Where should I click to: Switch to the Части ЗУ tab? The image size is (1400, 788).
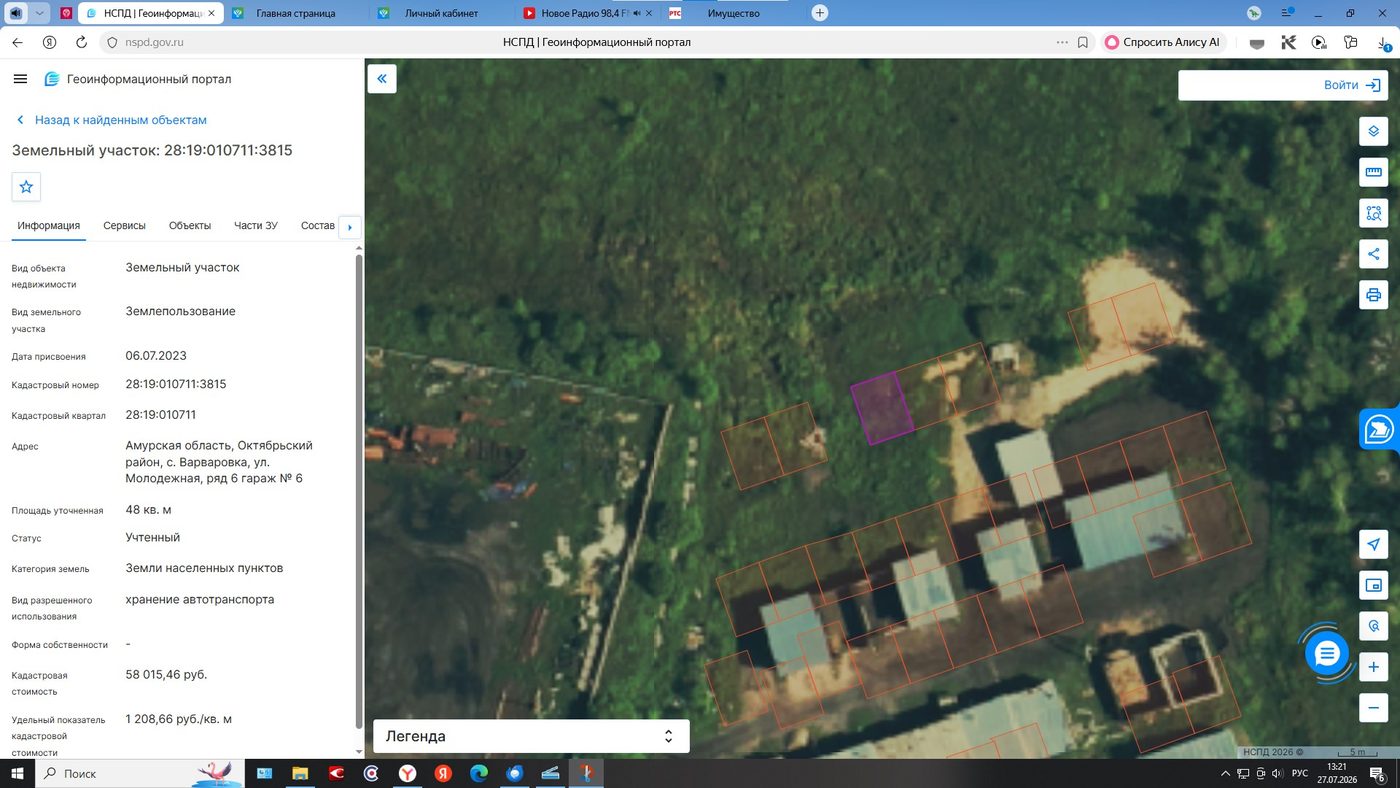click(x=256, y=226)
